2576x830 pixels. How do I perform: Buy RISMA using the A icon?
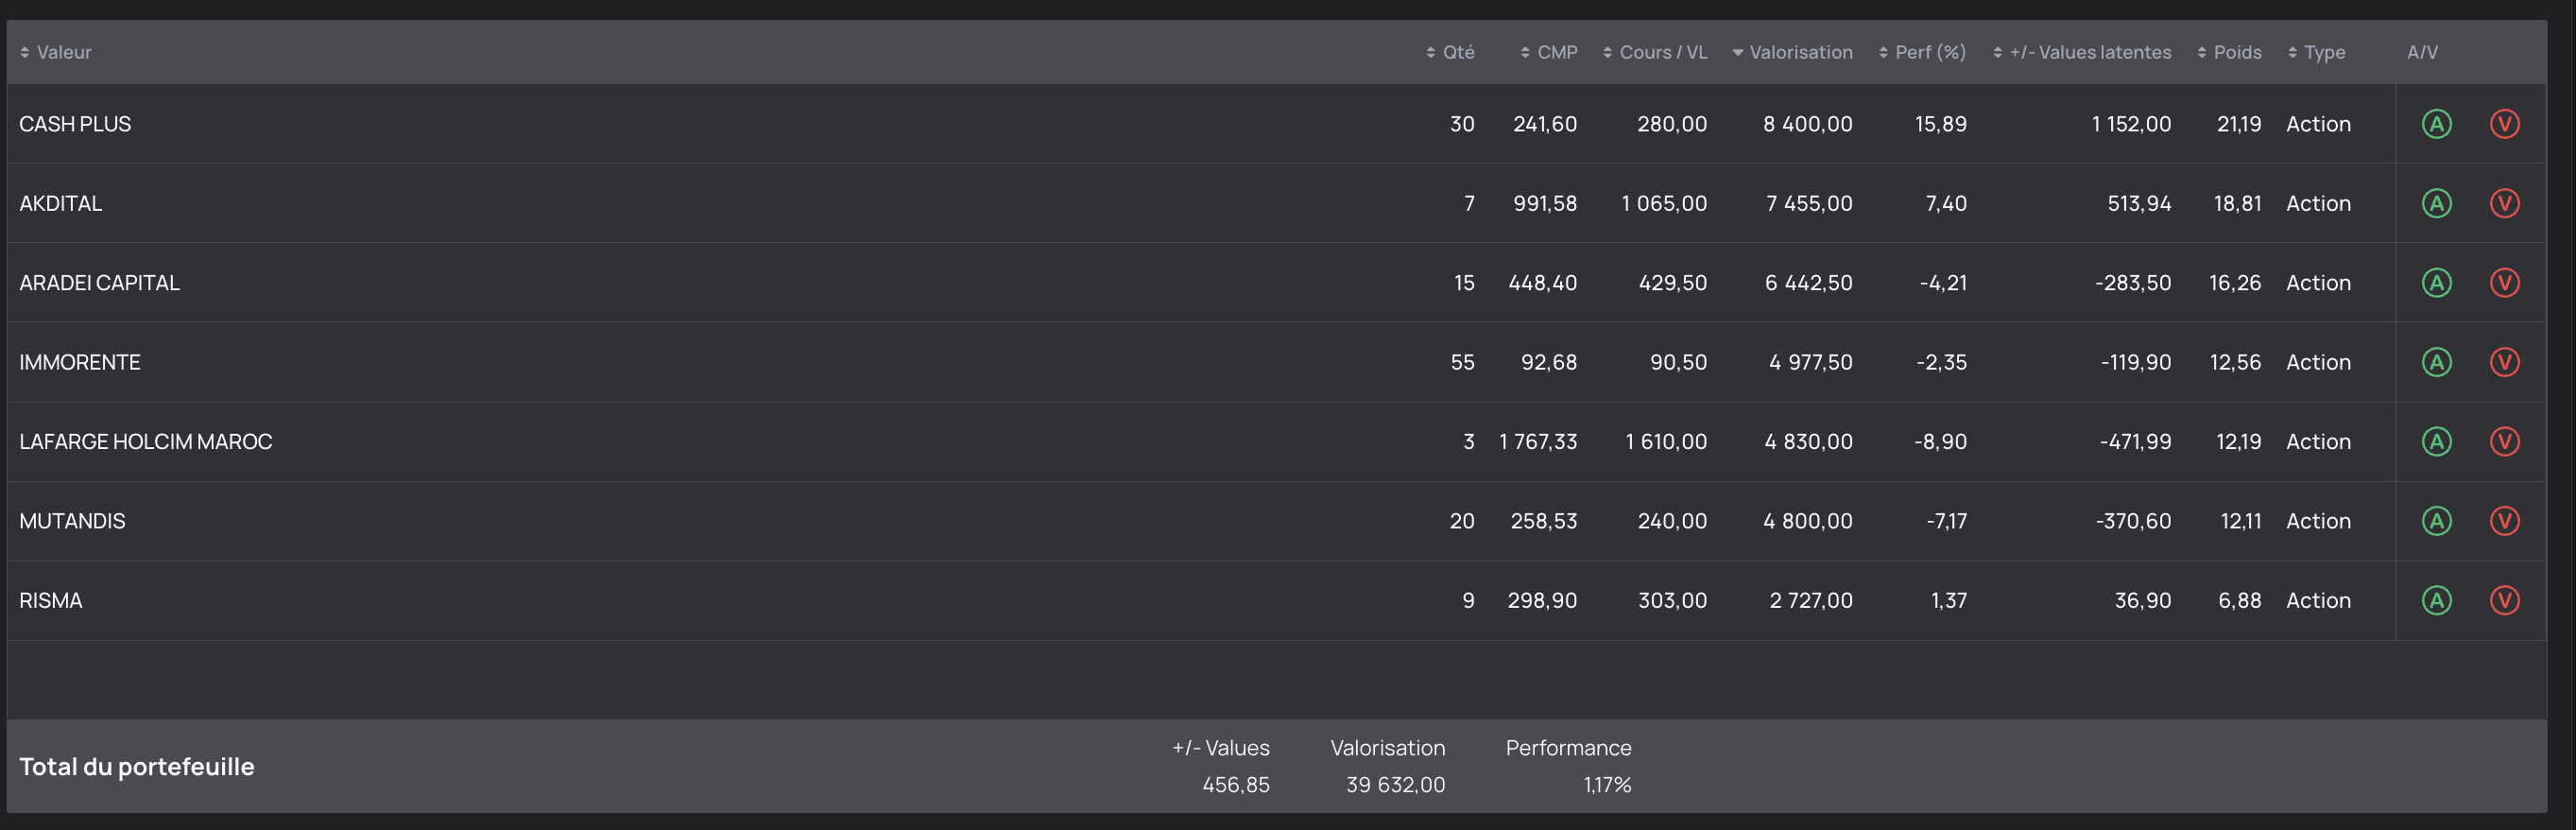(2436, 600)
